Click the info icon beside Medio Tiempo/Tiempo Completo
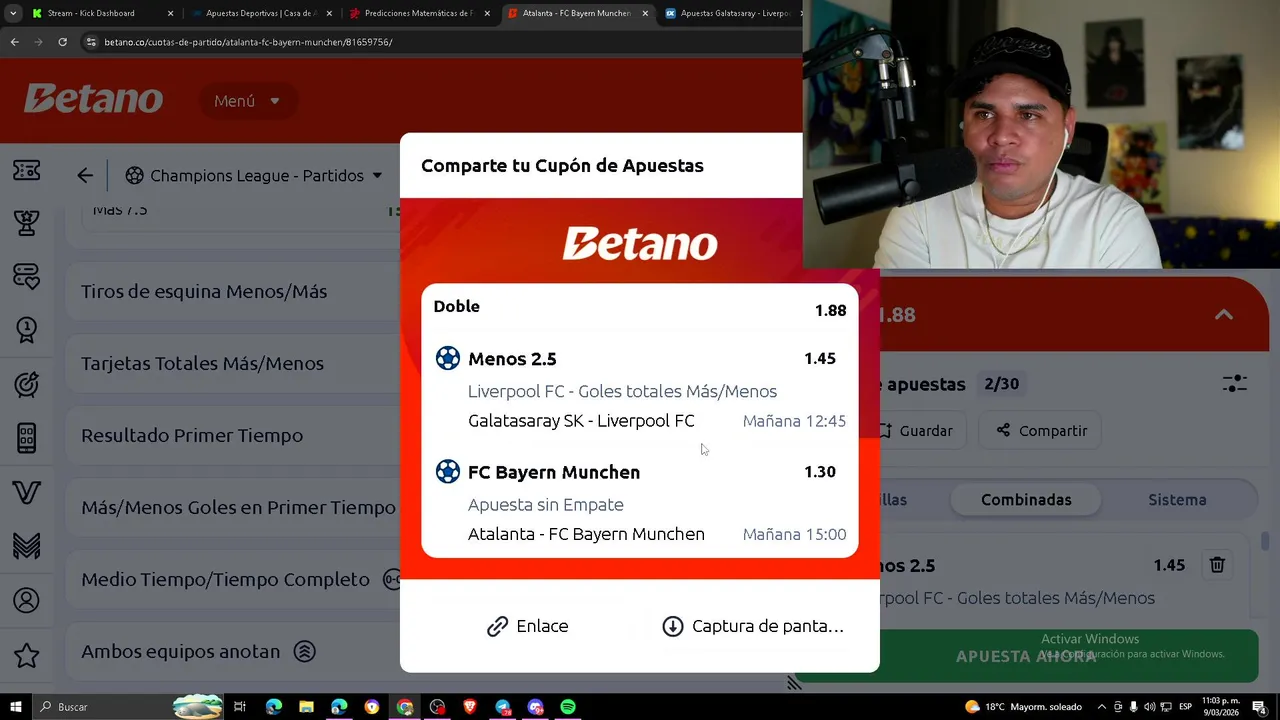The width and height of the screenshot is (1280, 720). tap(392, 579)
